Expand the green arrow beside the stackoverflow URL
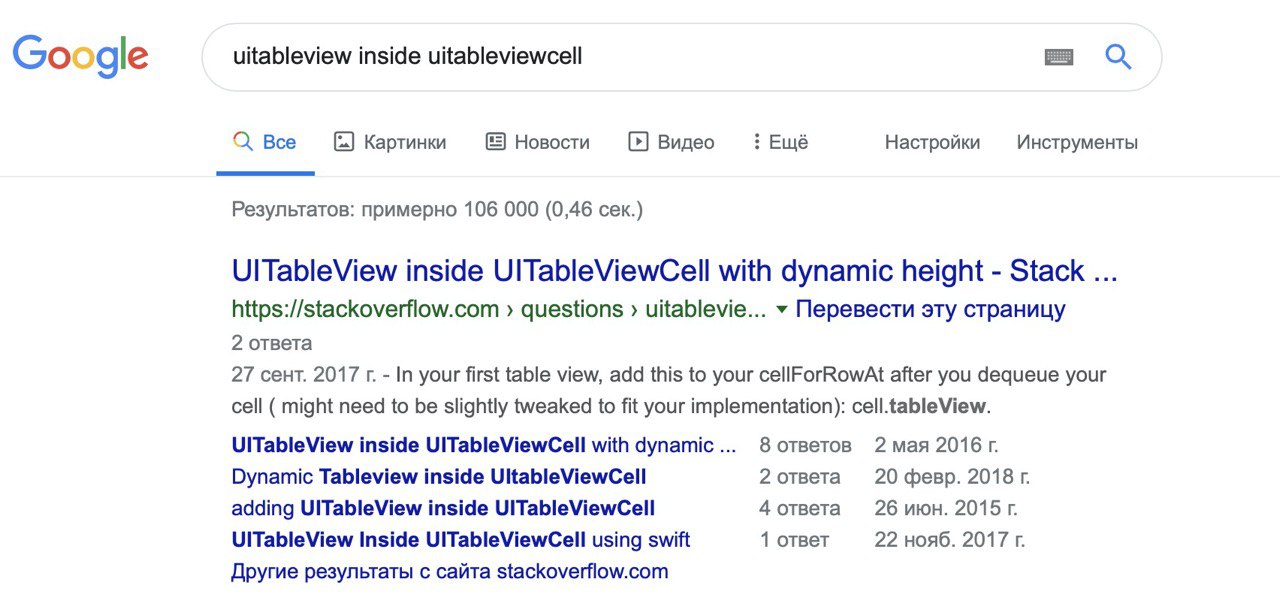 tap(782, 309)
